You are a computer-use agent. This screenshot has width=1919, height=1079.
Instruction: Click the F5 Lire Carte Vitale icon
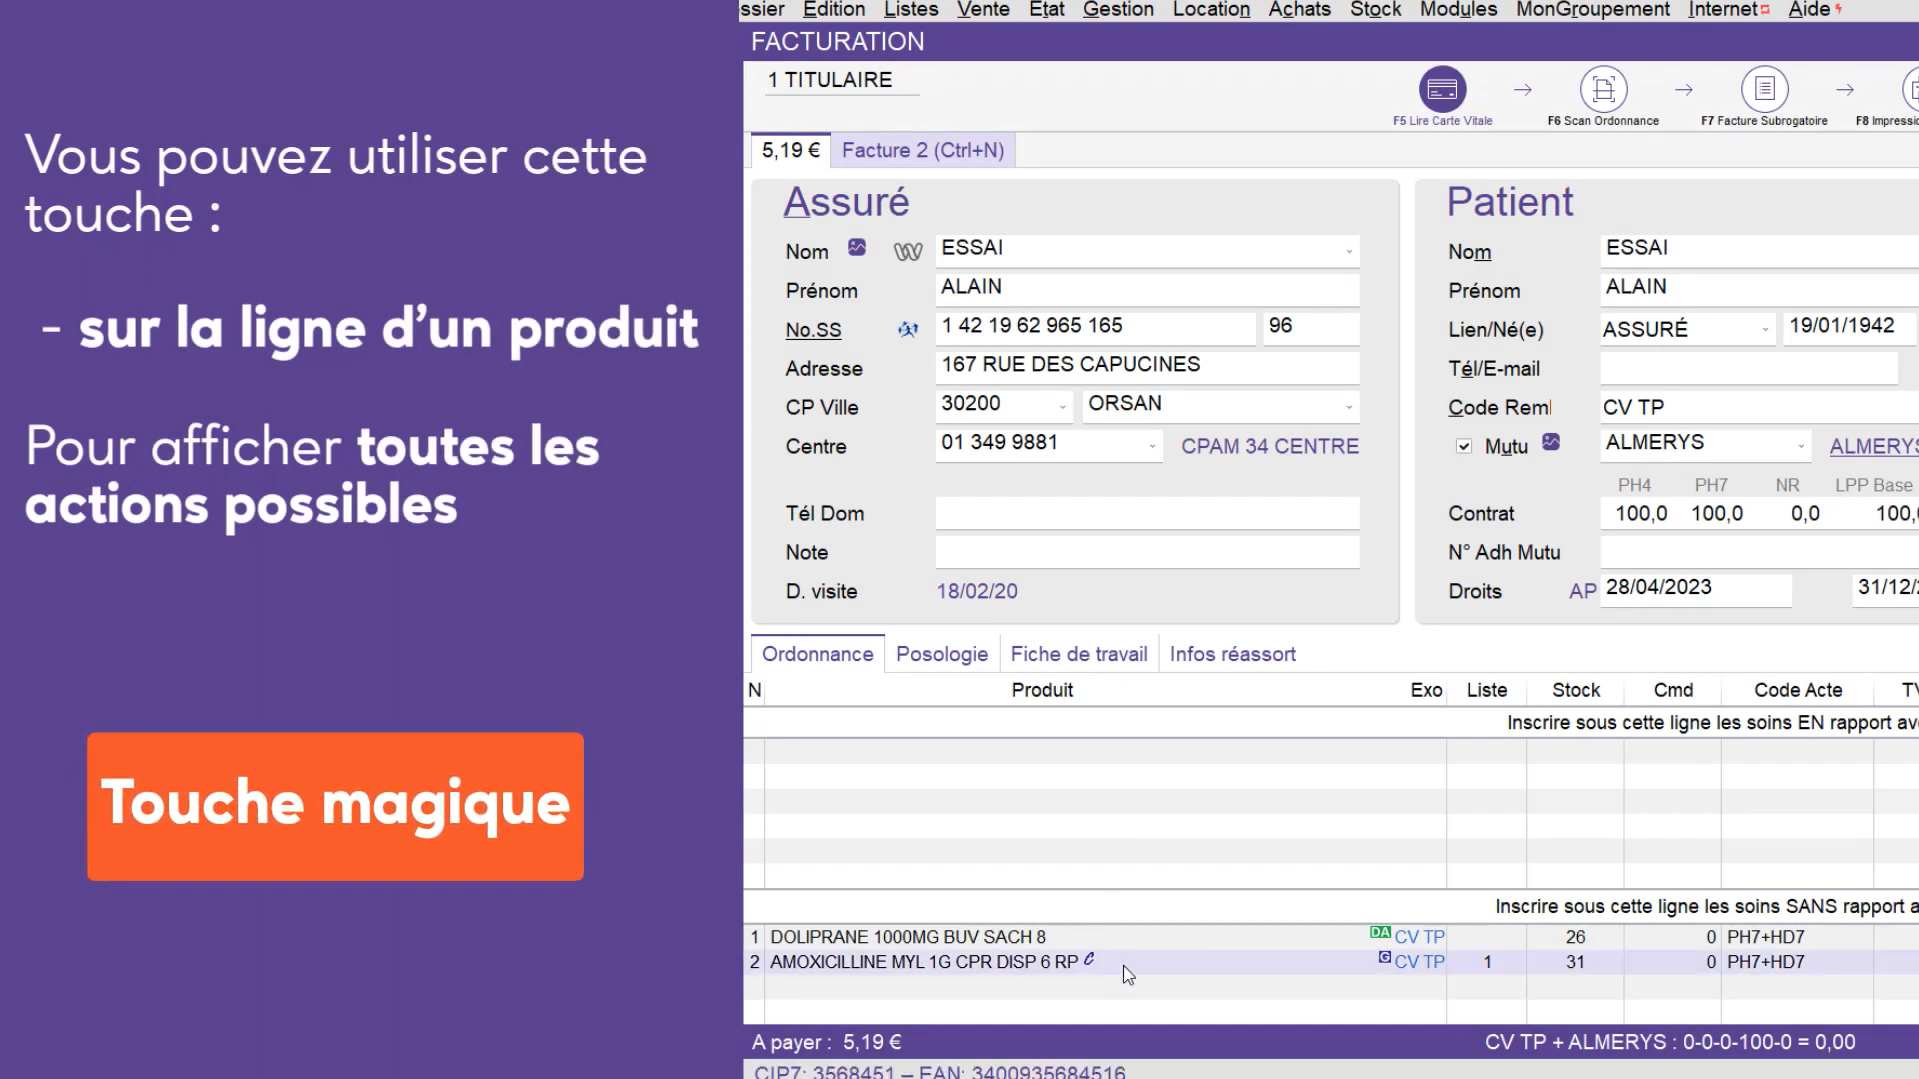pos(1442,90)
